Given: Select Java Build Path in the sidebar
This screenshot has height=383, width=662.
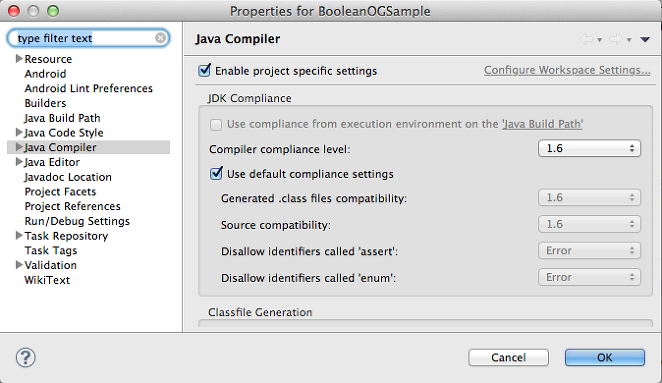Looking at the screenshot, I should tap(62, 118).
